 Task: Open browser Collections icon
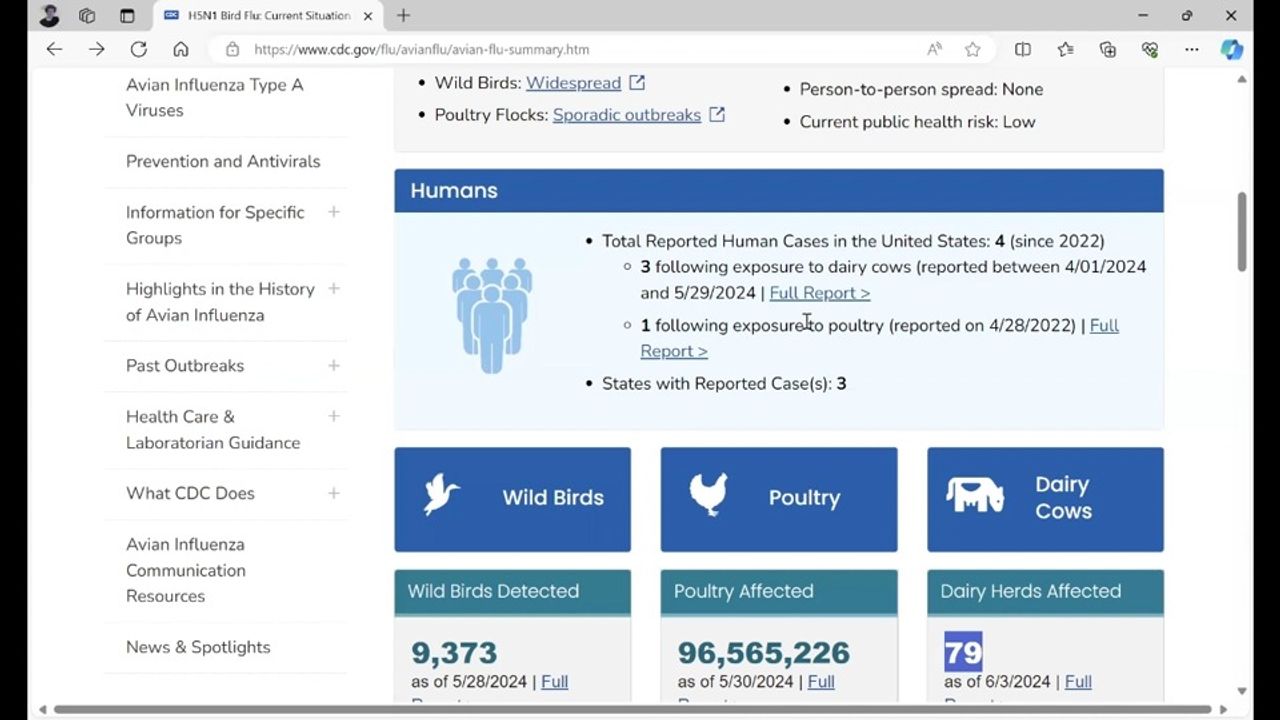click(x=1107, y=49)
